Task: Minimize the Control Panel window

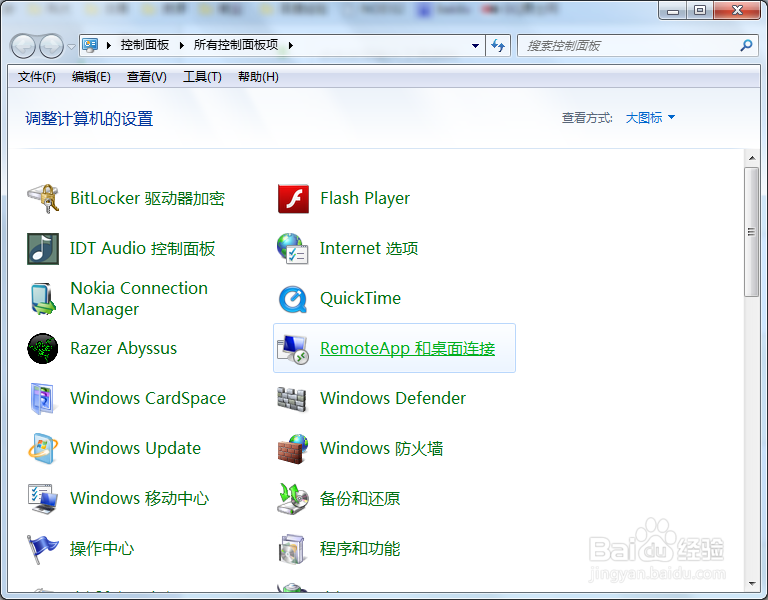Action: coord(673,10)
